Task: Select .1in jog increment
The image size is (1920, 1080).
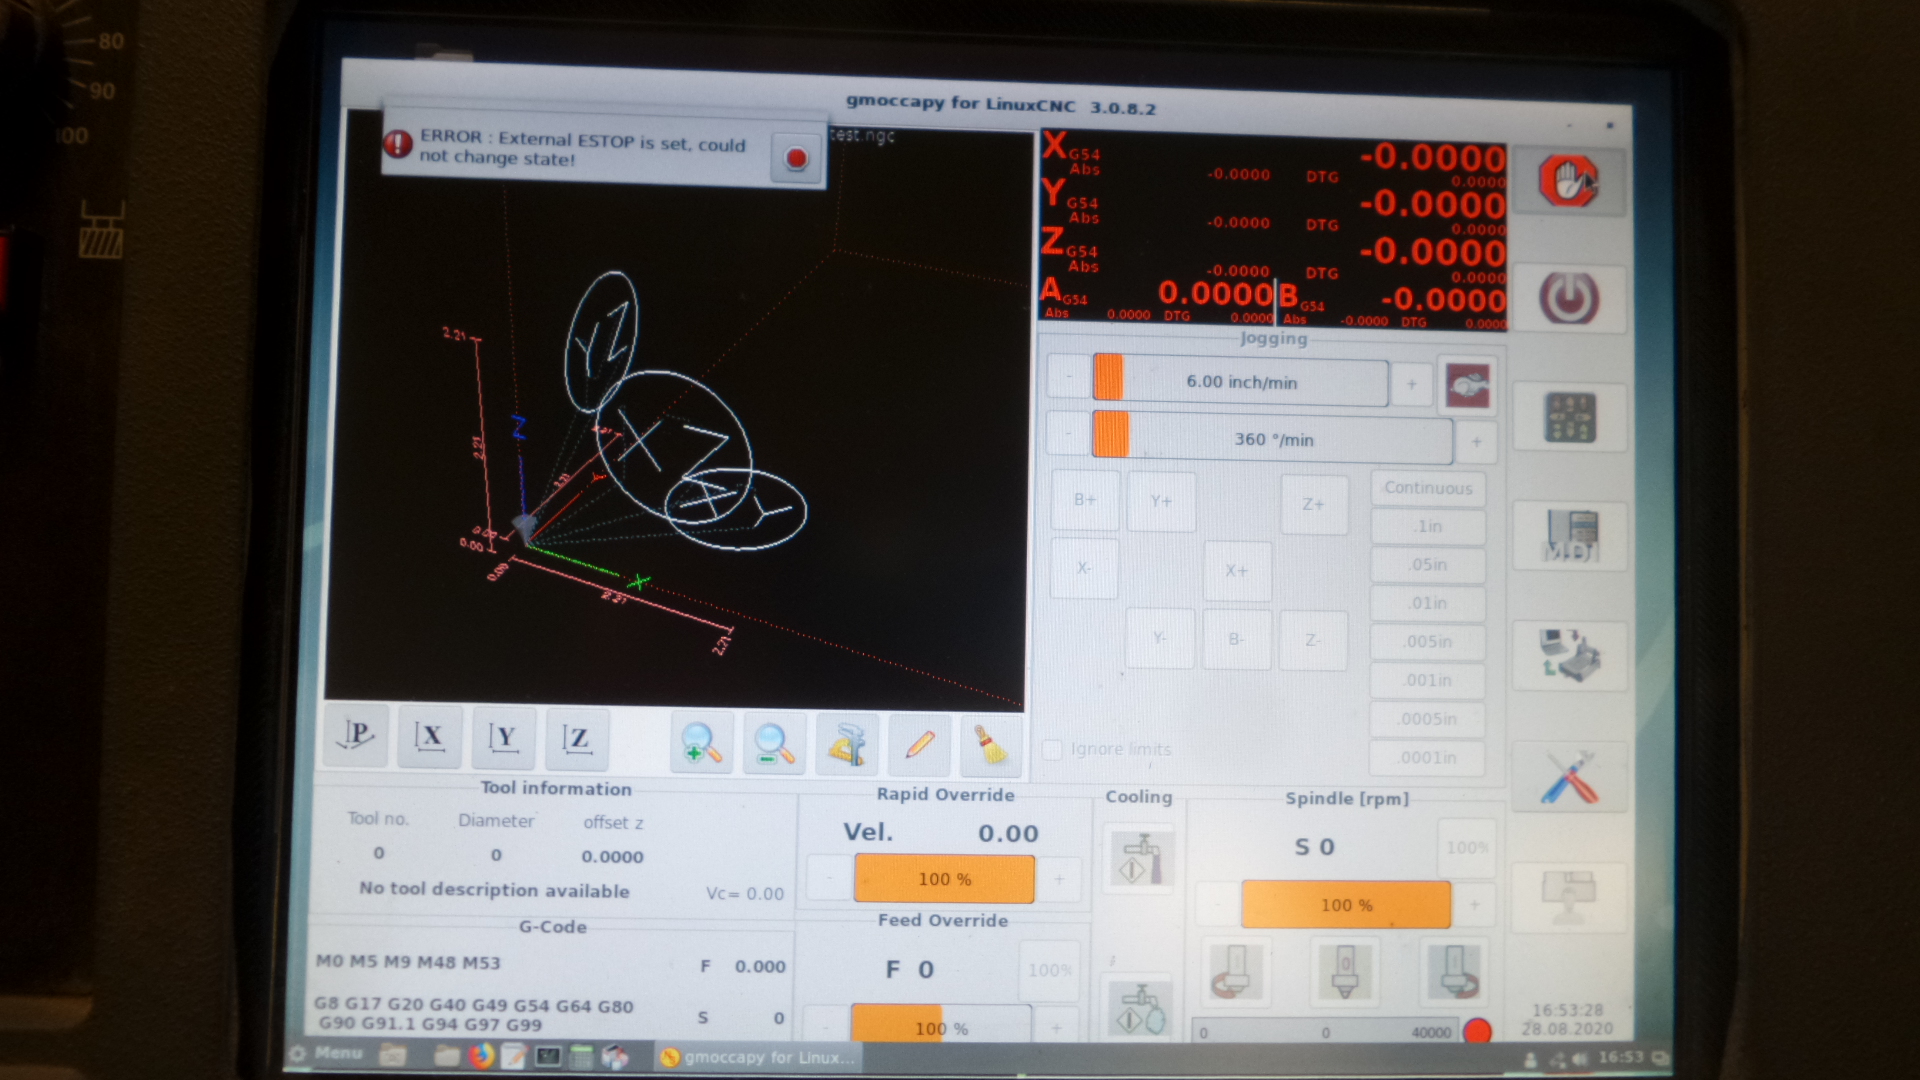Action: (x=1428, y=526)
